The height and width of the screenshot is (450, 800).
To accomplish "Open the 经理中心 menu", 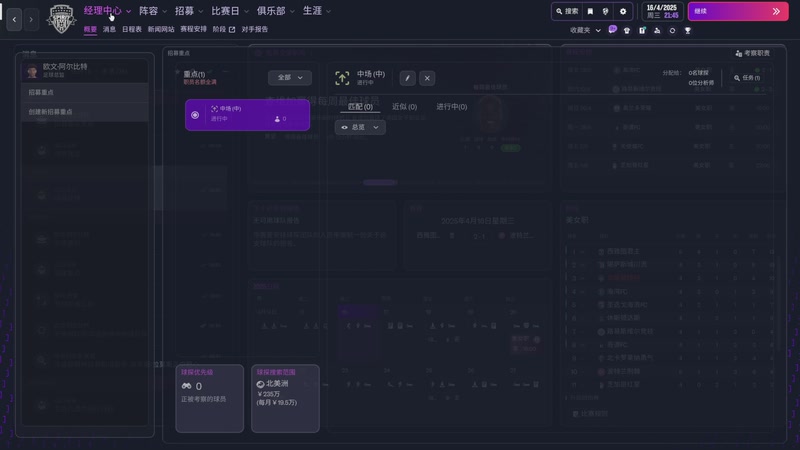I will (x=103, y=11).
